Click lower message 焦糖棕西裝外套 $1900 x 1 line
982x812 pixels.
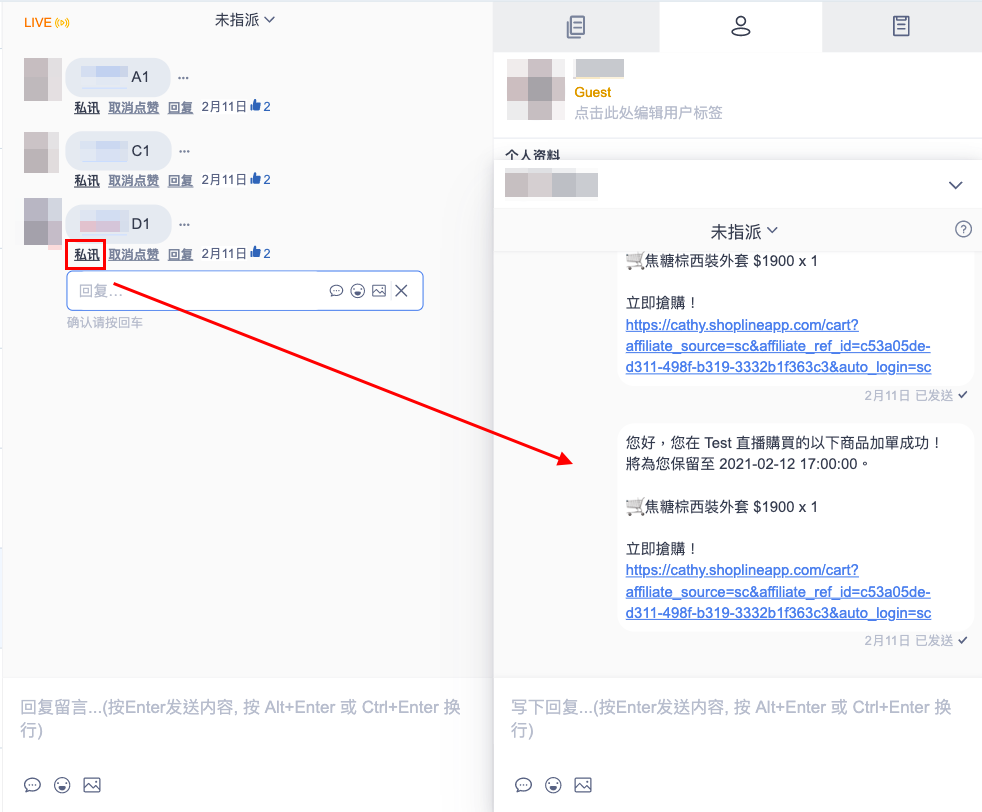721,507
